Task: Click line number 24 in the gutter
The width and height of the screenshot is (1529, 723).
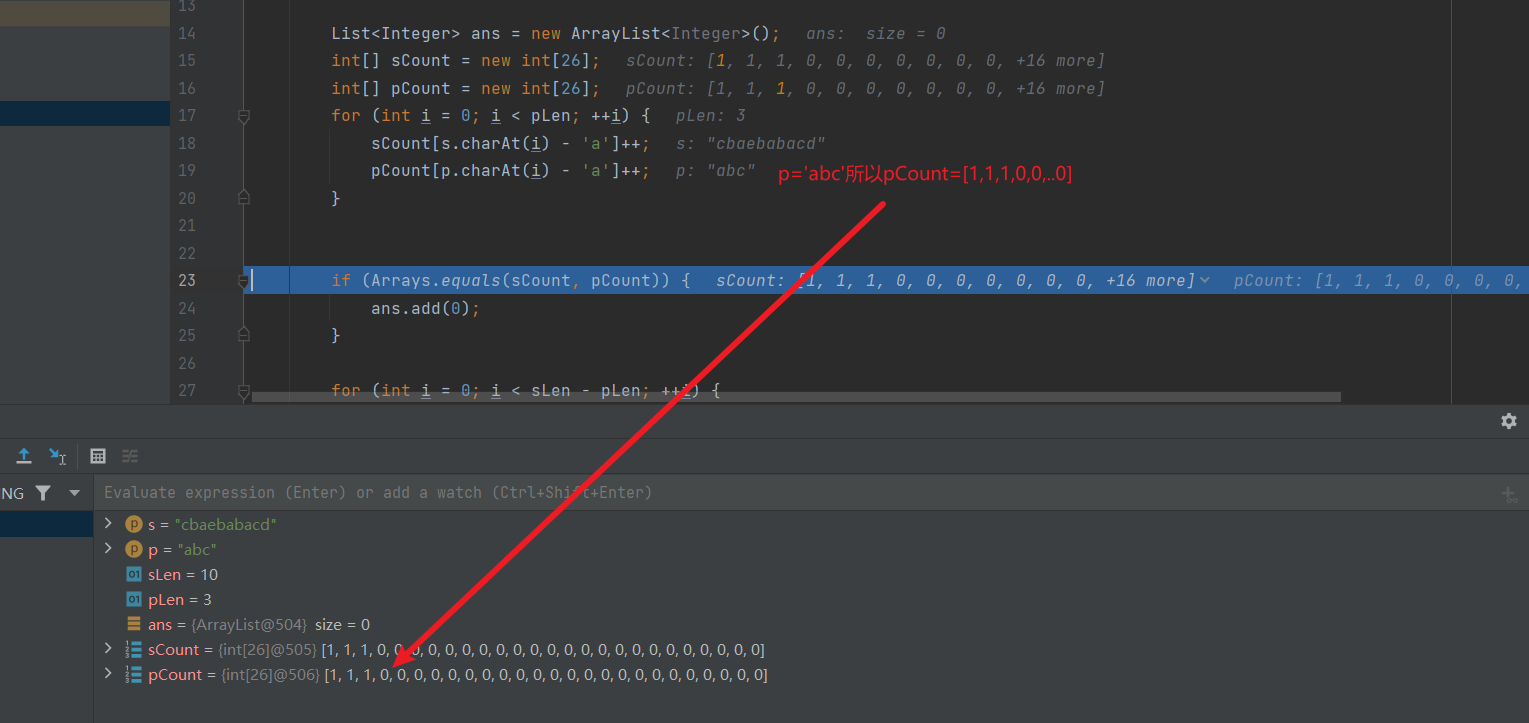Action: coord(185,308)
